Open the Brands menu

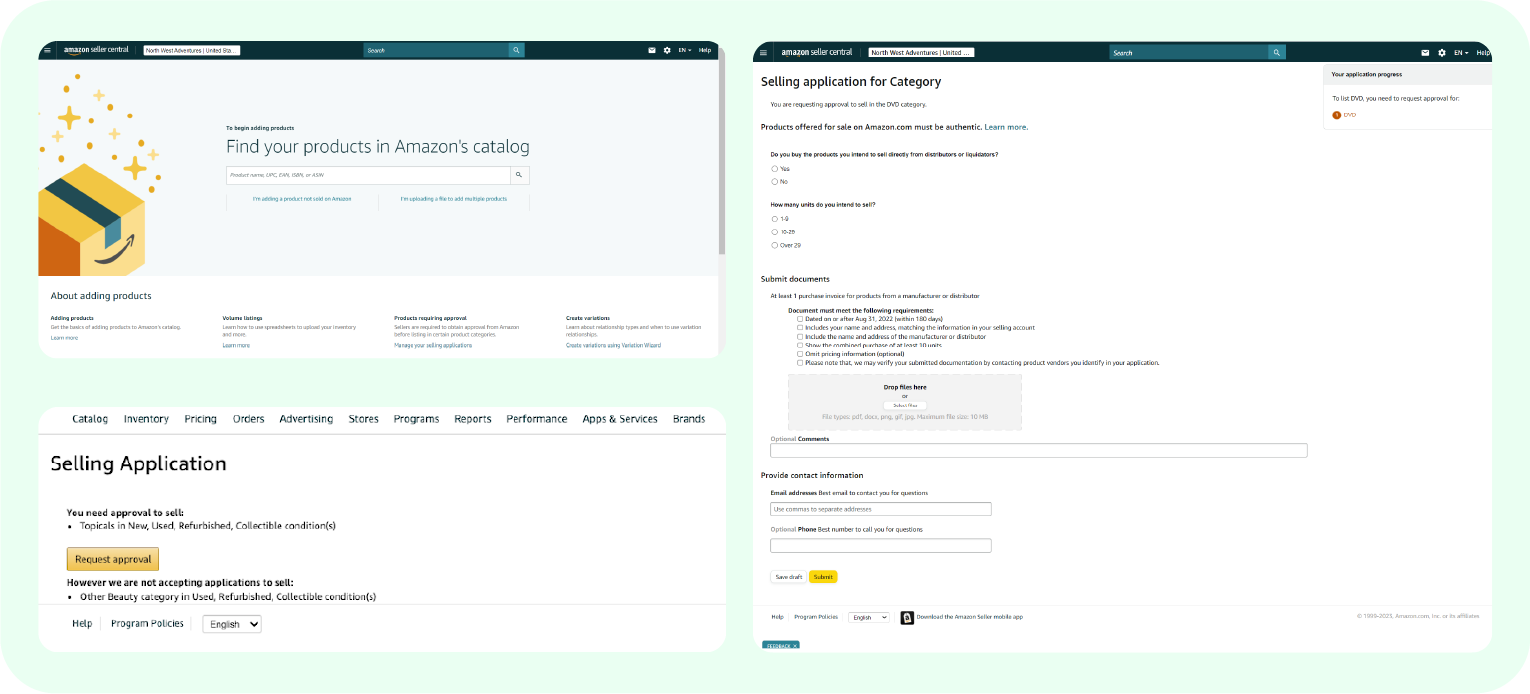point(689,419)
